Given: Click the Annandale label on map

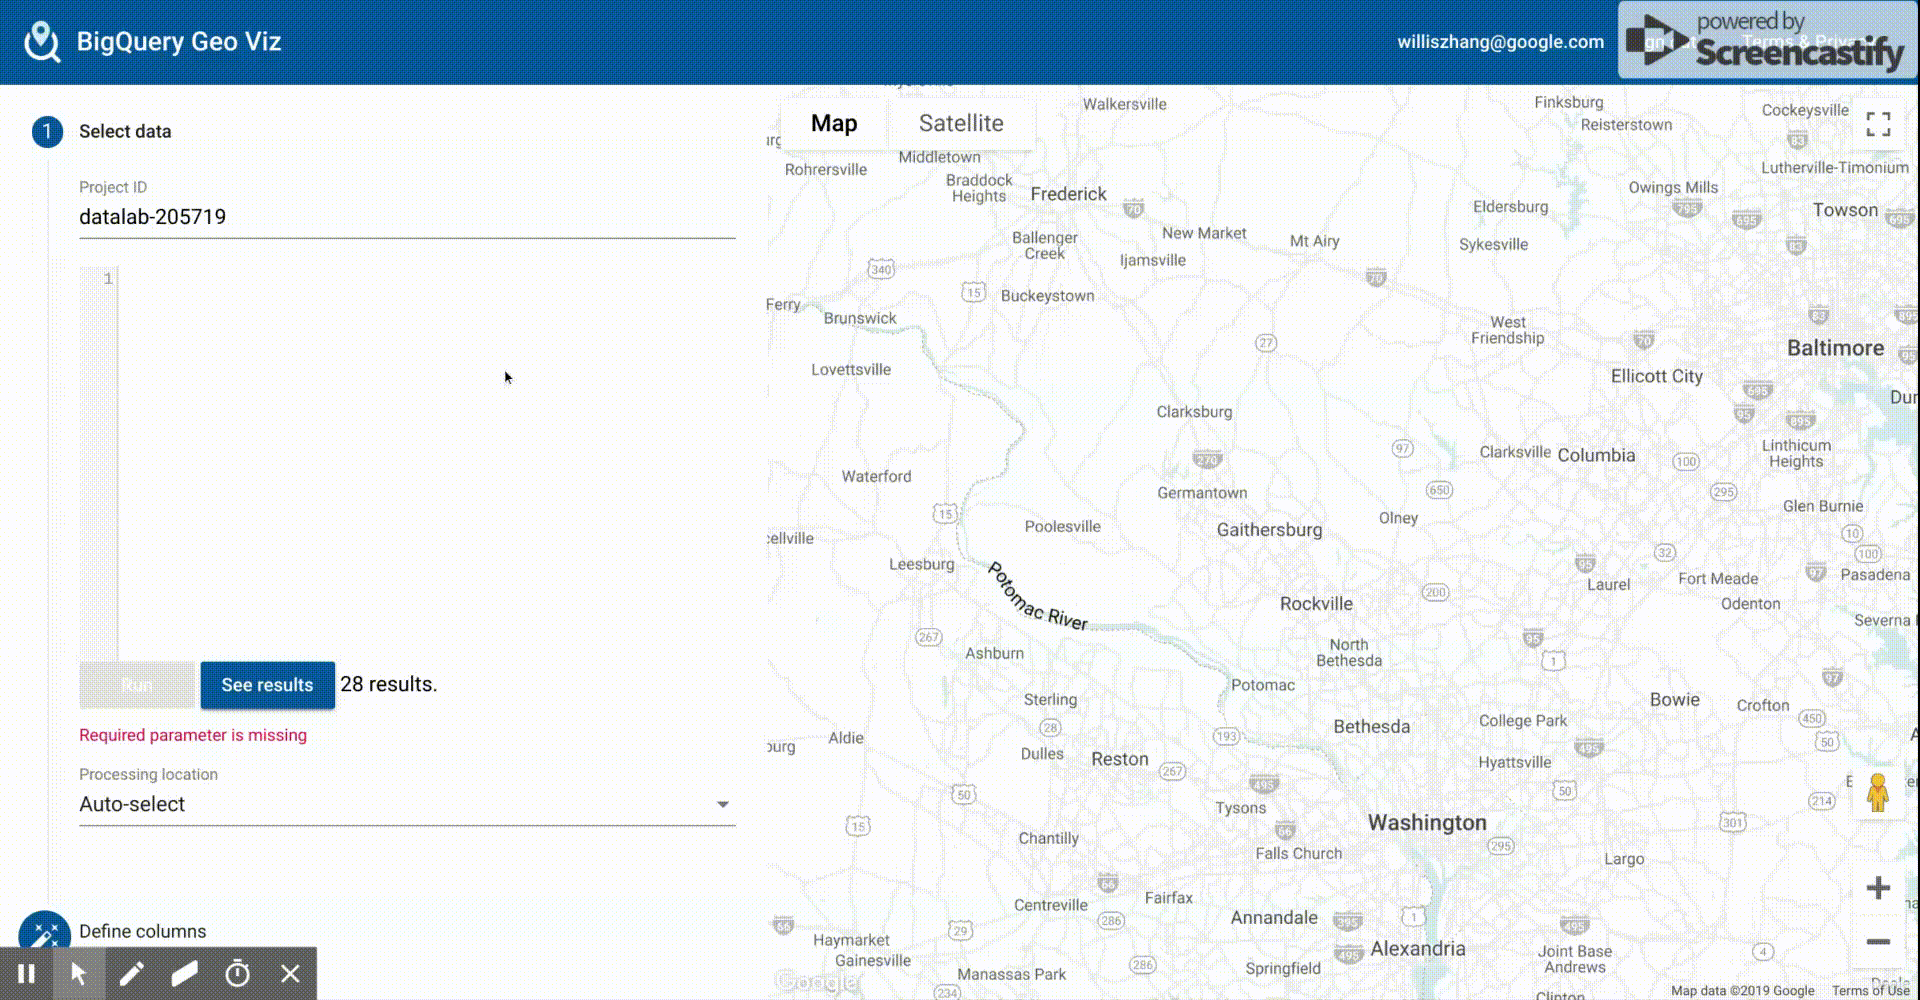Looking at the screenshot, I should [x=1274, y=918].
